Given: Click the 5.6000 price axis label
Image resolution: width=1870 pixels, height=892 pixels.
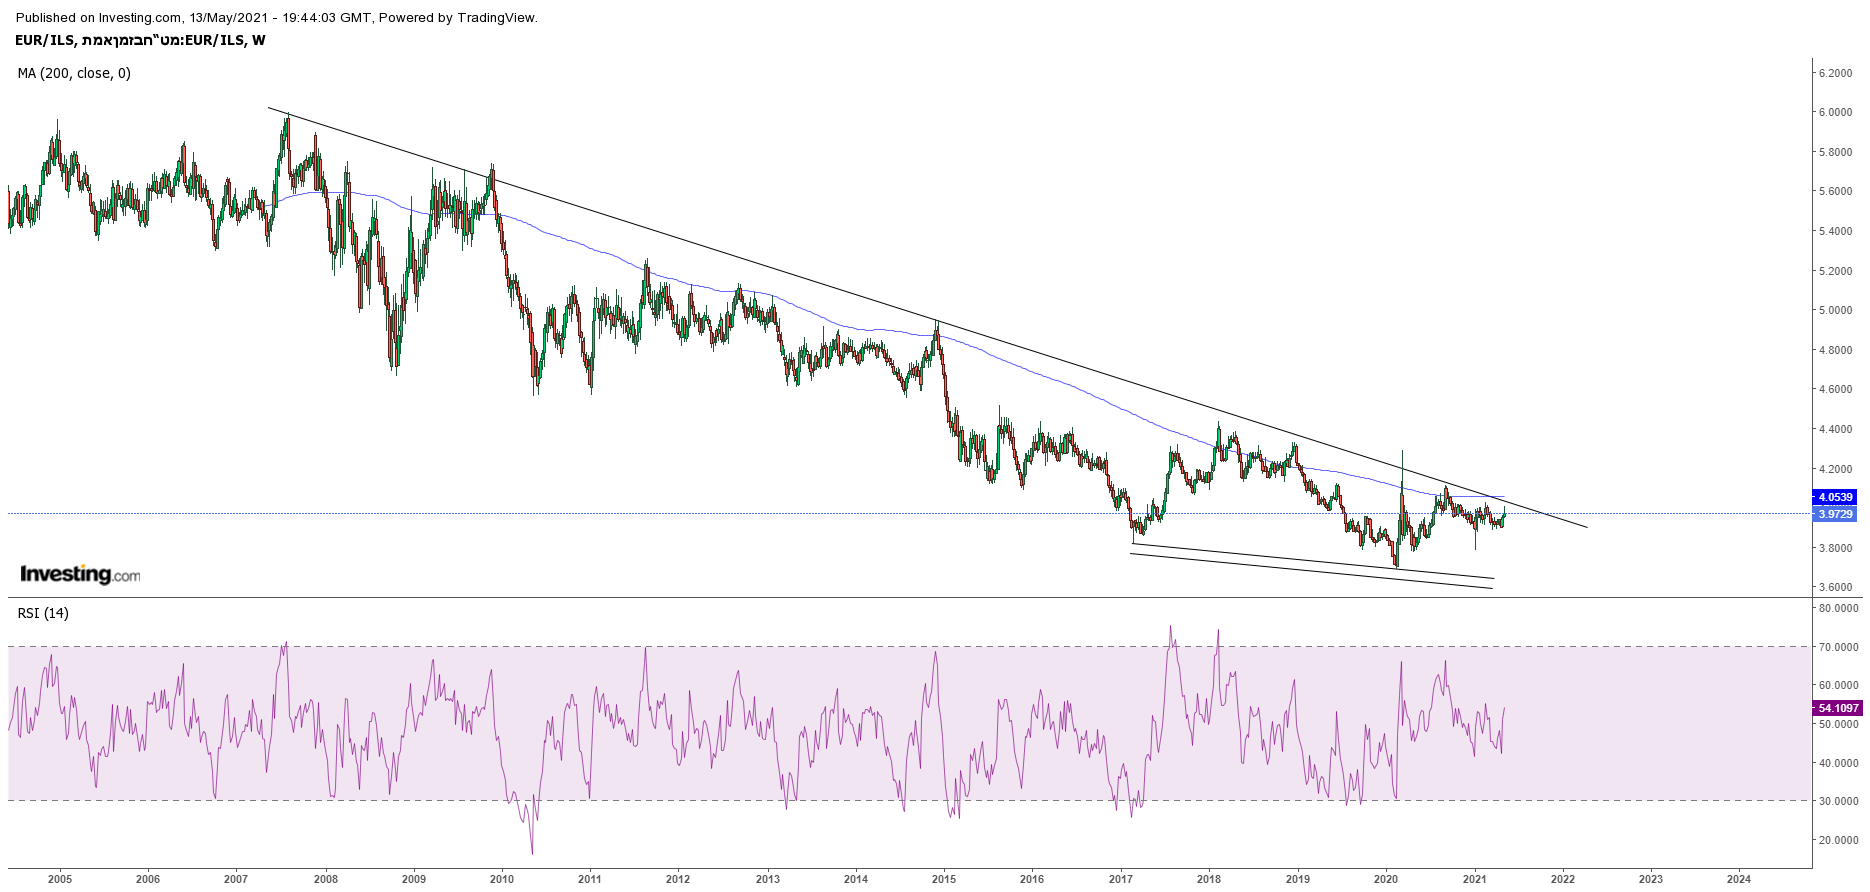Looking at the screenshot, I should point(1835,192).
